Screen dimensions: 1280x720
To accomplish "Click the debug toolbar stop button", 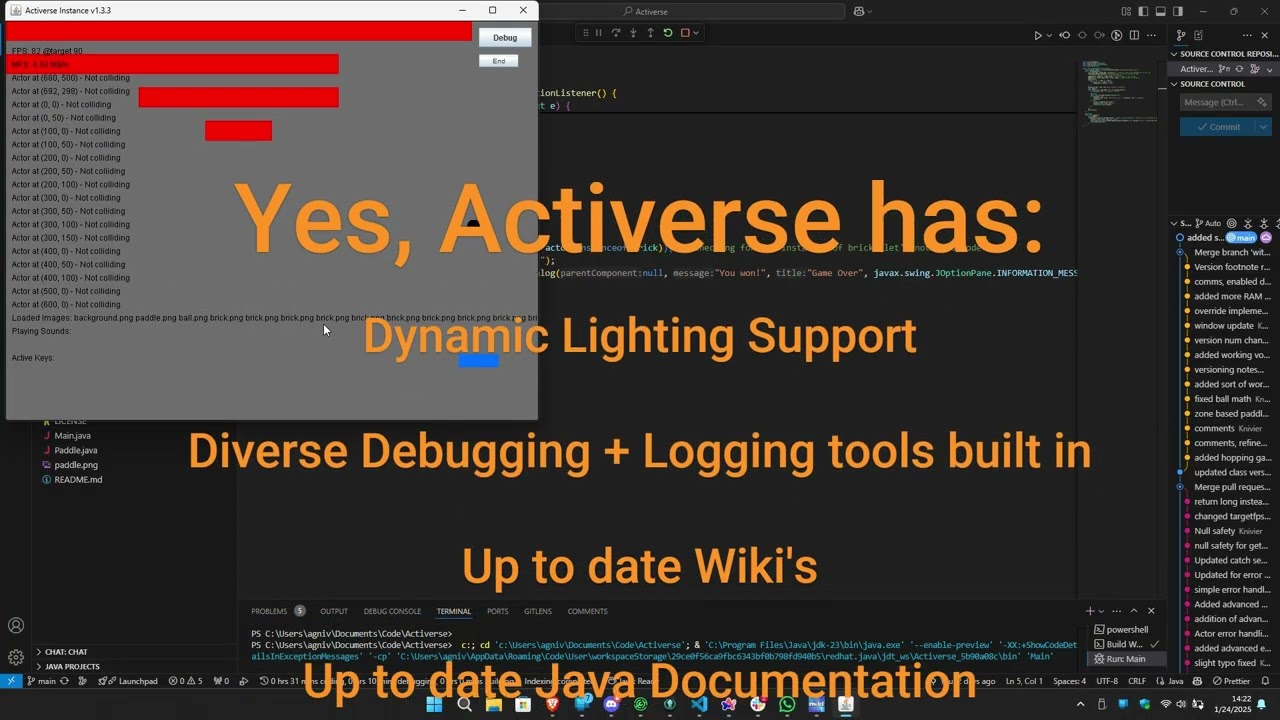I will (x=685, y=33).
